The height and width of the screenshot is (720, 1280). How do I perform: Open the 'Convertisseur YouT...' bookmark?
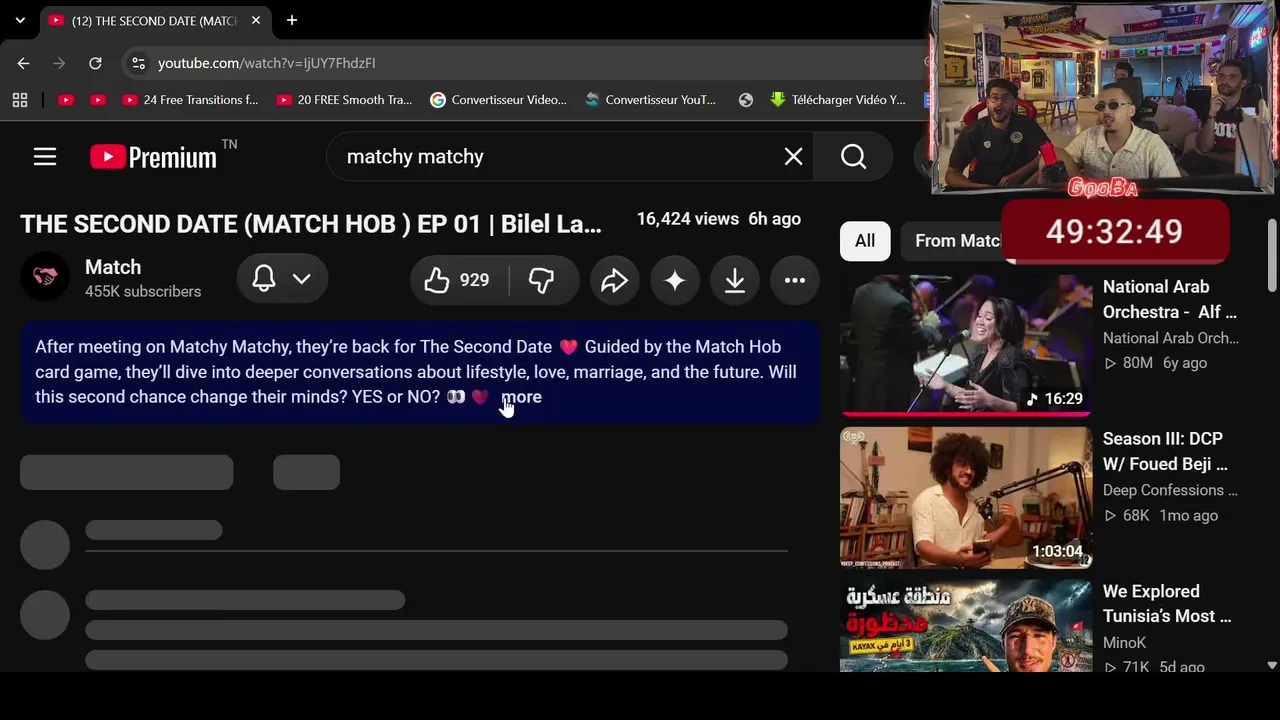click(650, 100)
